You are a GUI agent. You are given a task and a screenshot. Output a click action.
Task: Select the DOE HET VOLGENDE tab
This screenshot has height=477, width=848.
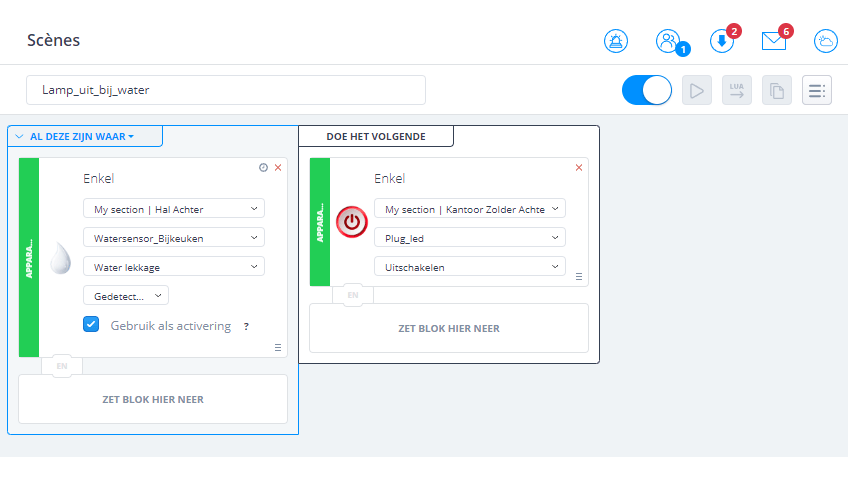[376, 136]
